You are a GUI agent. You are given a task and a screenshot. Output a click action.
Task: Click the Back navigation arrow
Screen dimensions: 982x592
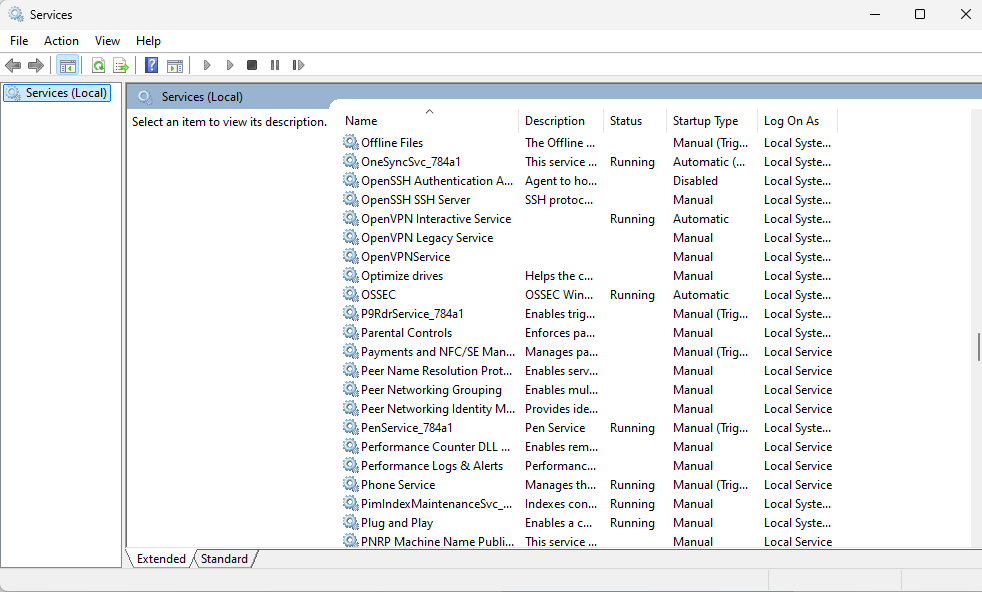point(13,65)
